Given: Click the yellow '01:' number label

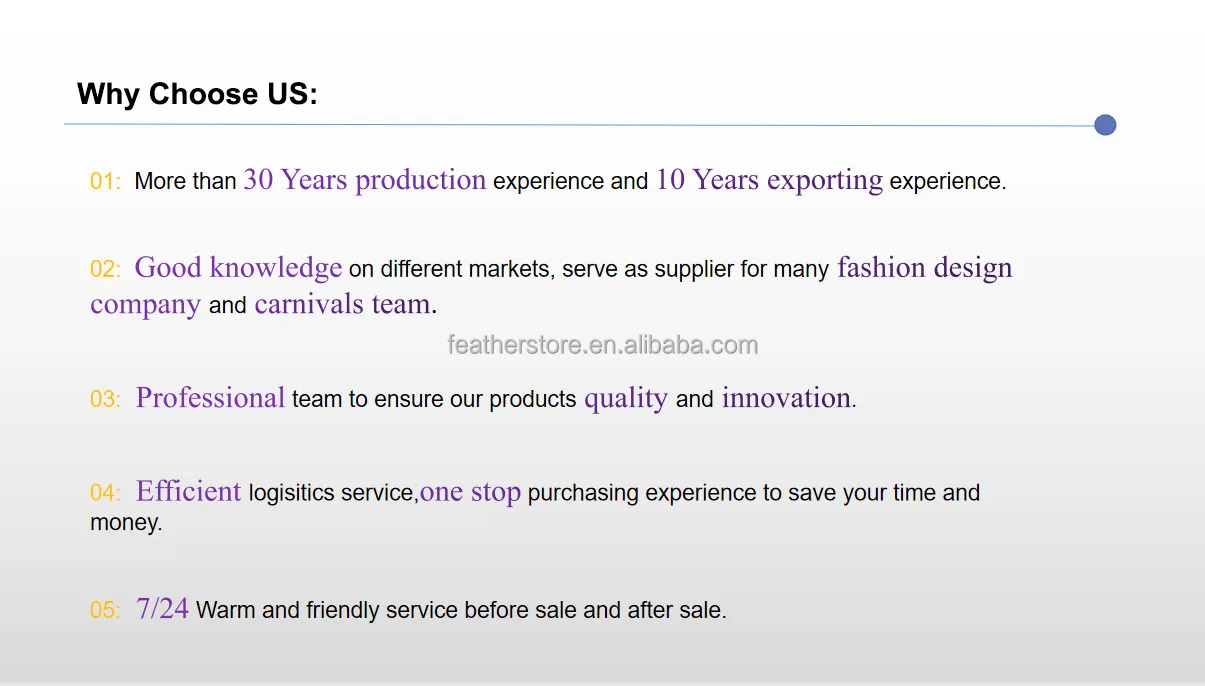Looking at the screenshot, I should point(106,182).
